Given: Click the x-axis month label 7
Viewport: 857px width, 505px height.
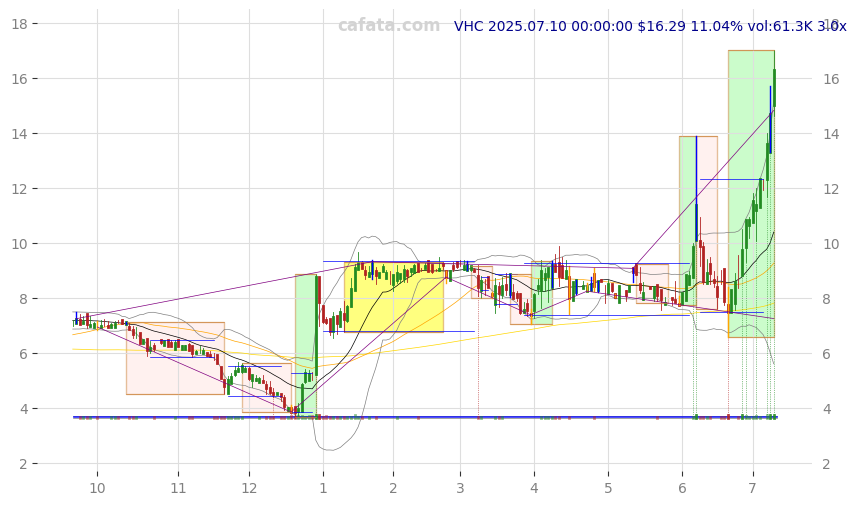Looking at the screenshot, I should [753, 488].
